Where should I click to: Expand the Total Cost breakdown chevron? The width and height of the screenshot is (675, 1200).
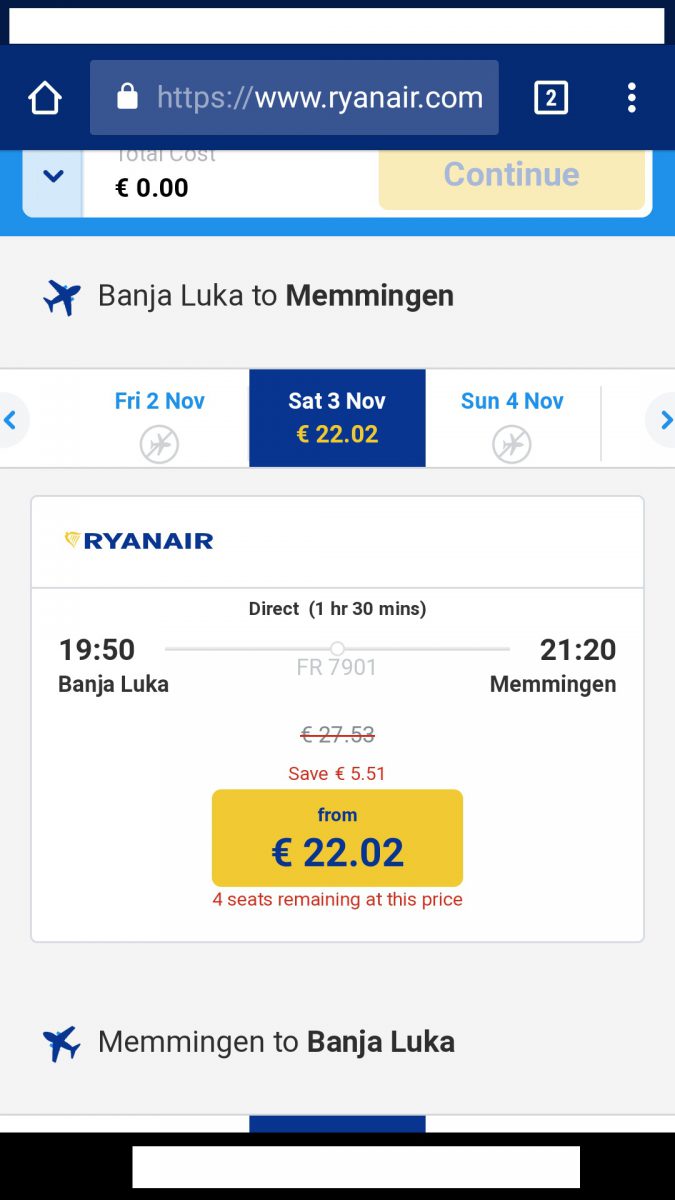53,177
